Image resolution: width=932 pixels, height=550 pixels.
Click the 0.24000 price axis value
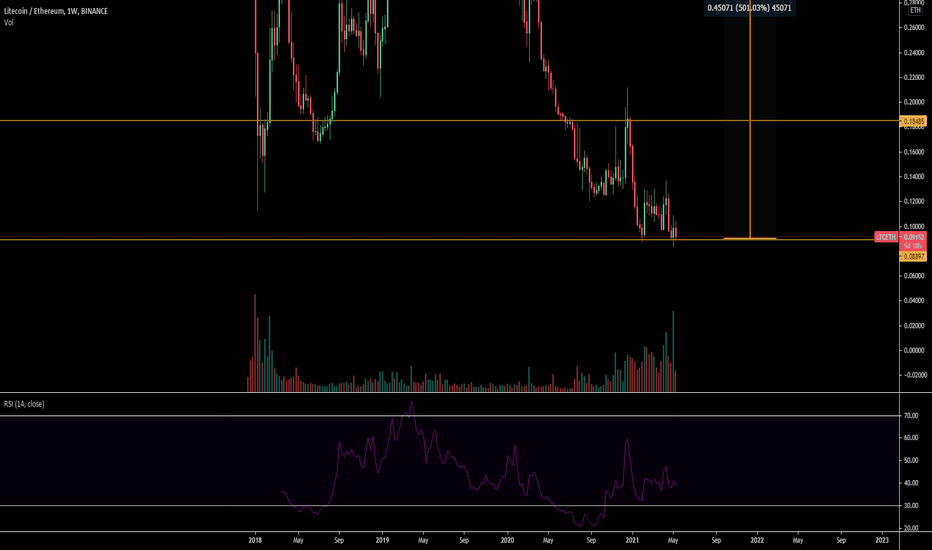pos(914,52)
